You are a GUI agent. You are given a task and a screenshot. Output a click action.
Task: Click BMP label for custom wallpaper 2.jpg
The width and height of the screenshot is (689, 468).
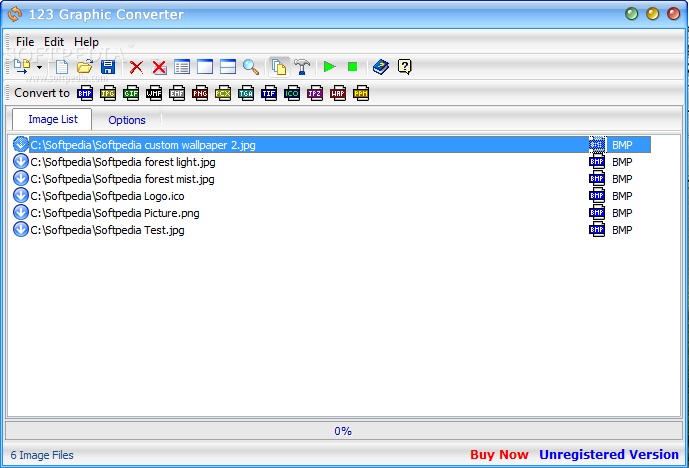622,145
